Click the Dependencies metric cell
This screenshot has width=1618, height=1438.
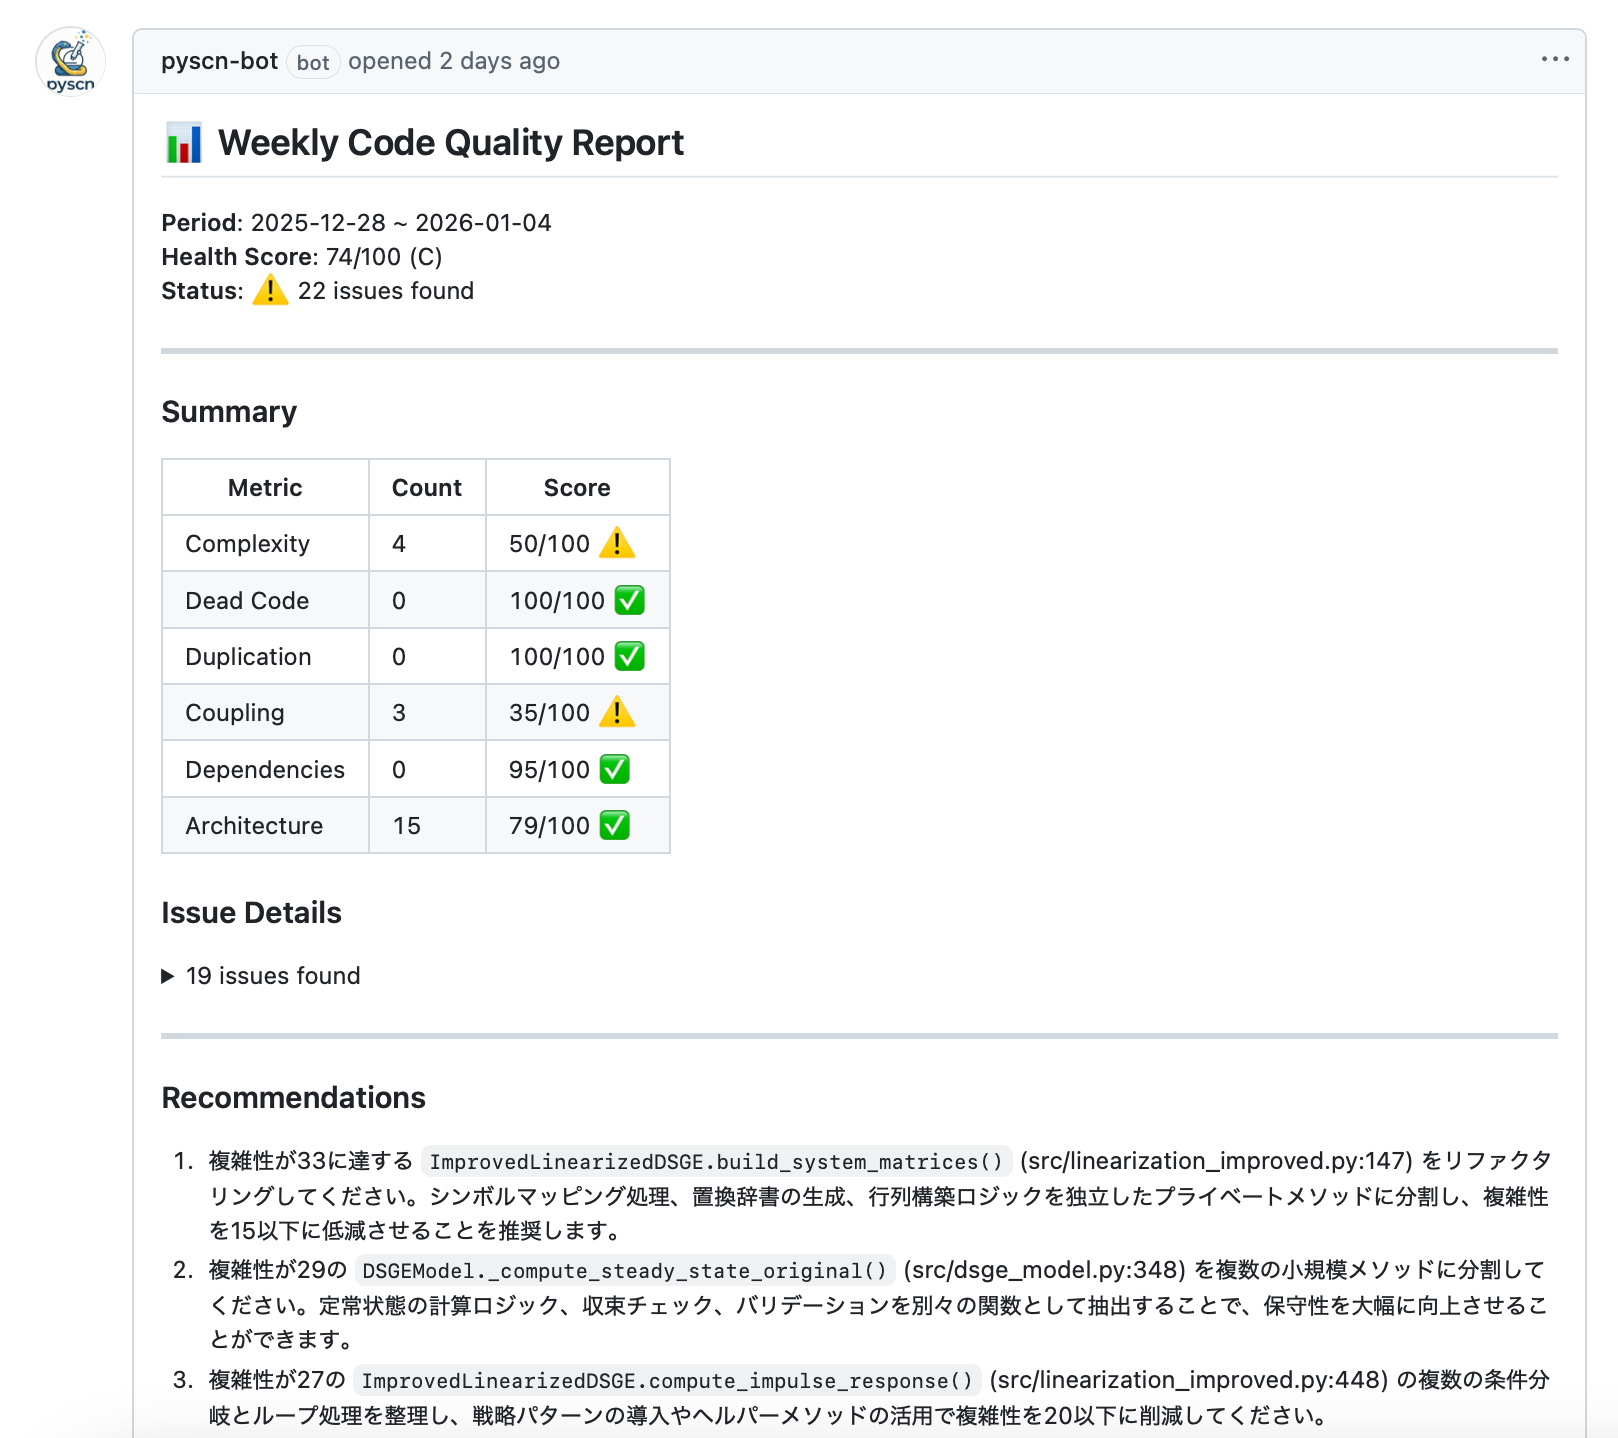coord(265,769)
